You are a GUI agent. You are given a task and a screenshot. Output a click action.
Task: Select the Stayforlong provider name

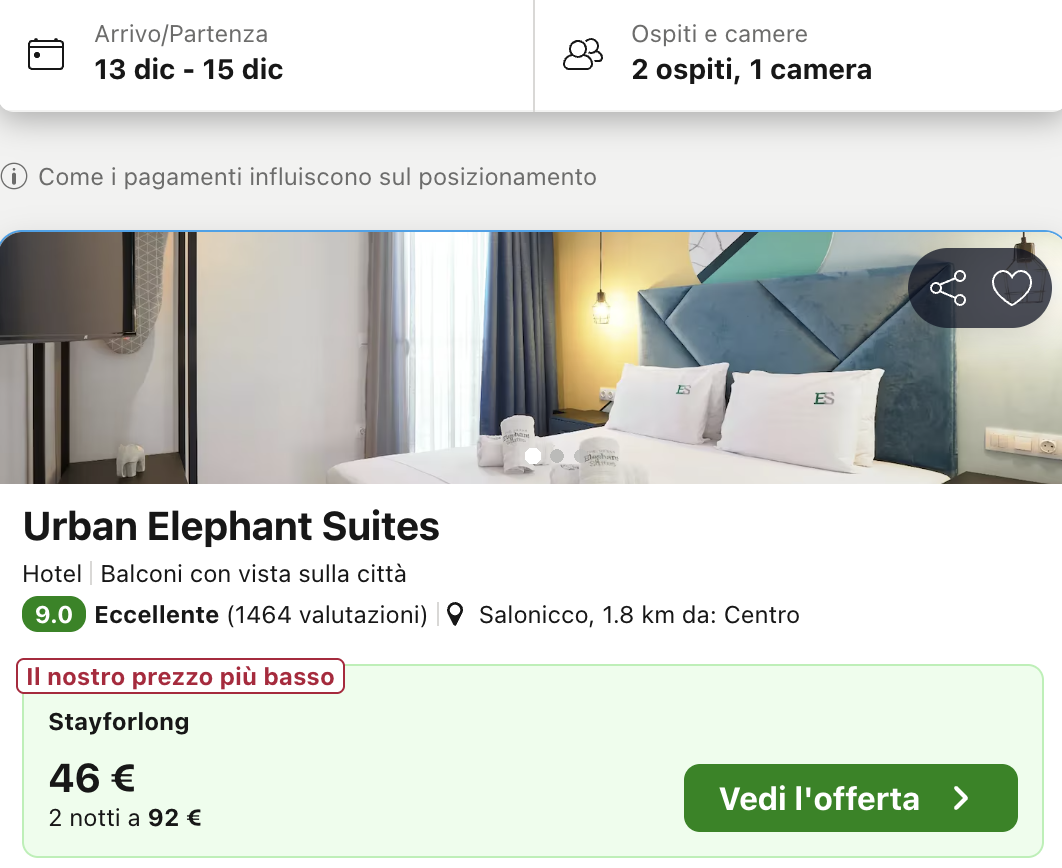pos(119,721)
